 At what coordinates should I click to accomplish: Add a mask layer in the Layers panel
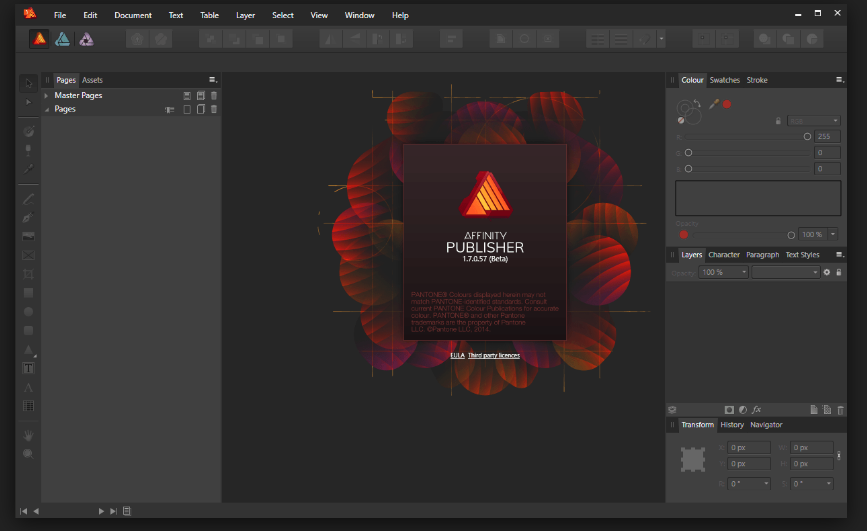[729, 410]
